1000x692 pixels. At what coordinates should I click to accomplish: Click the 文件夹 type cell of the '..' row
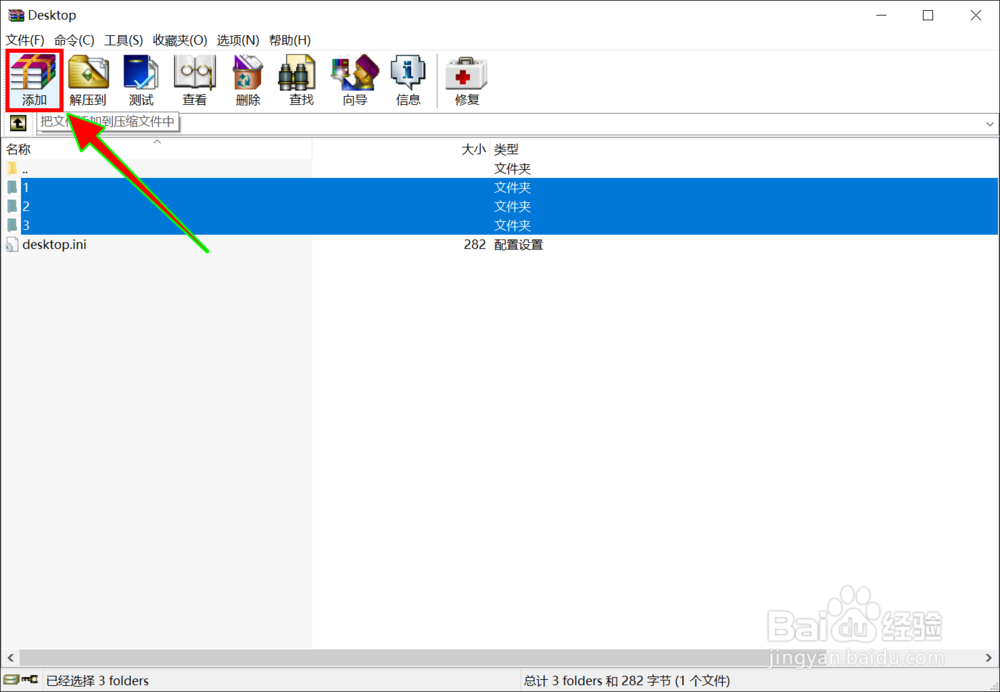click(x=512, y=168)
